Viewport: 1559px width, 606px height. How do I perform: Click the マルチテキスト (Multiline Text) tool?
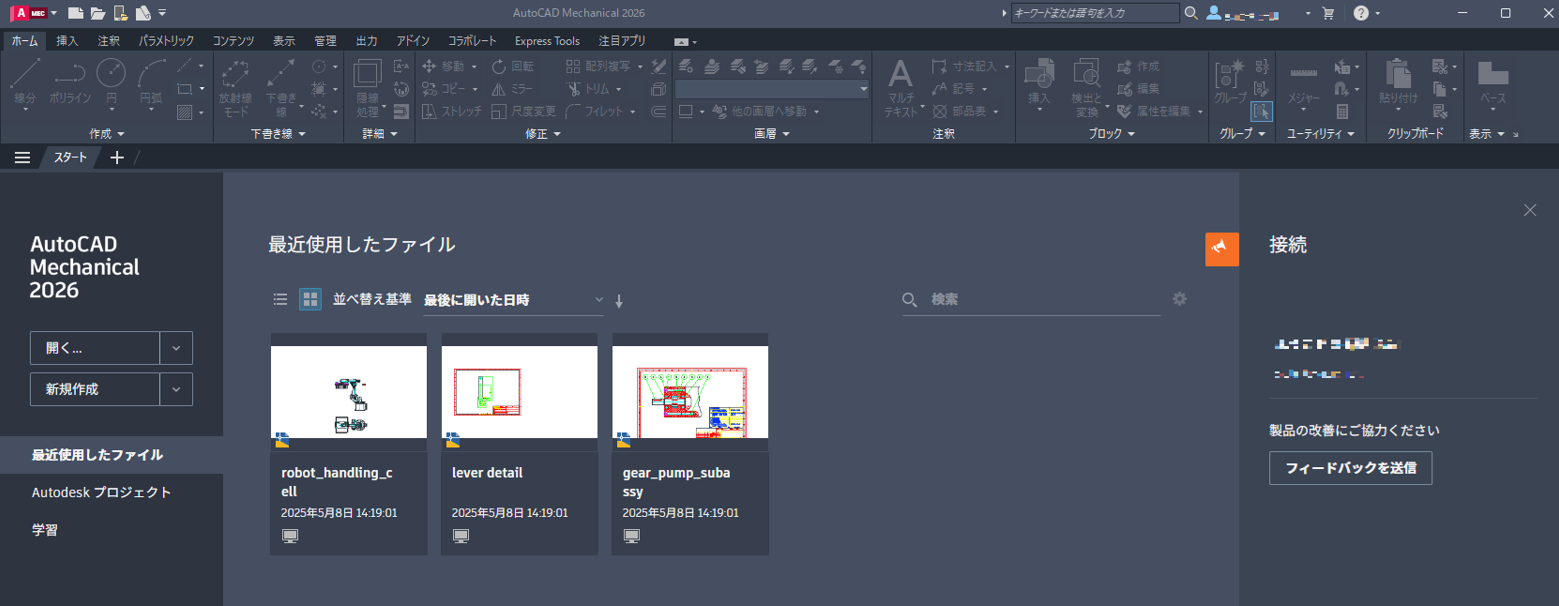tap(900, 88)
